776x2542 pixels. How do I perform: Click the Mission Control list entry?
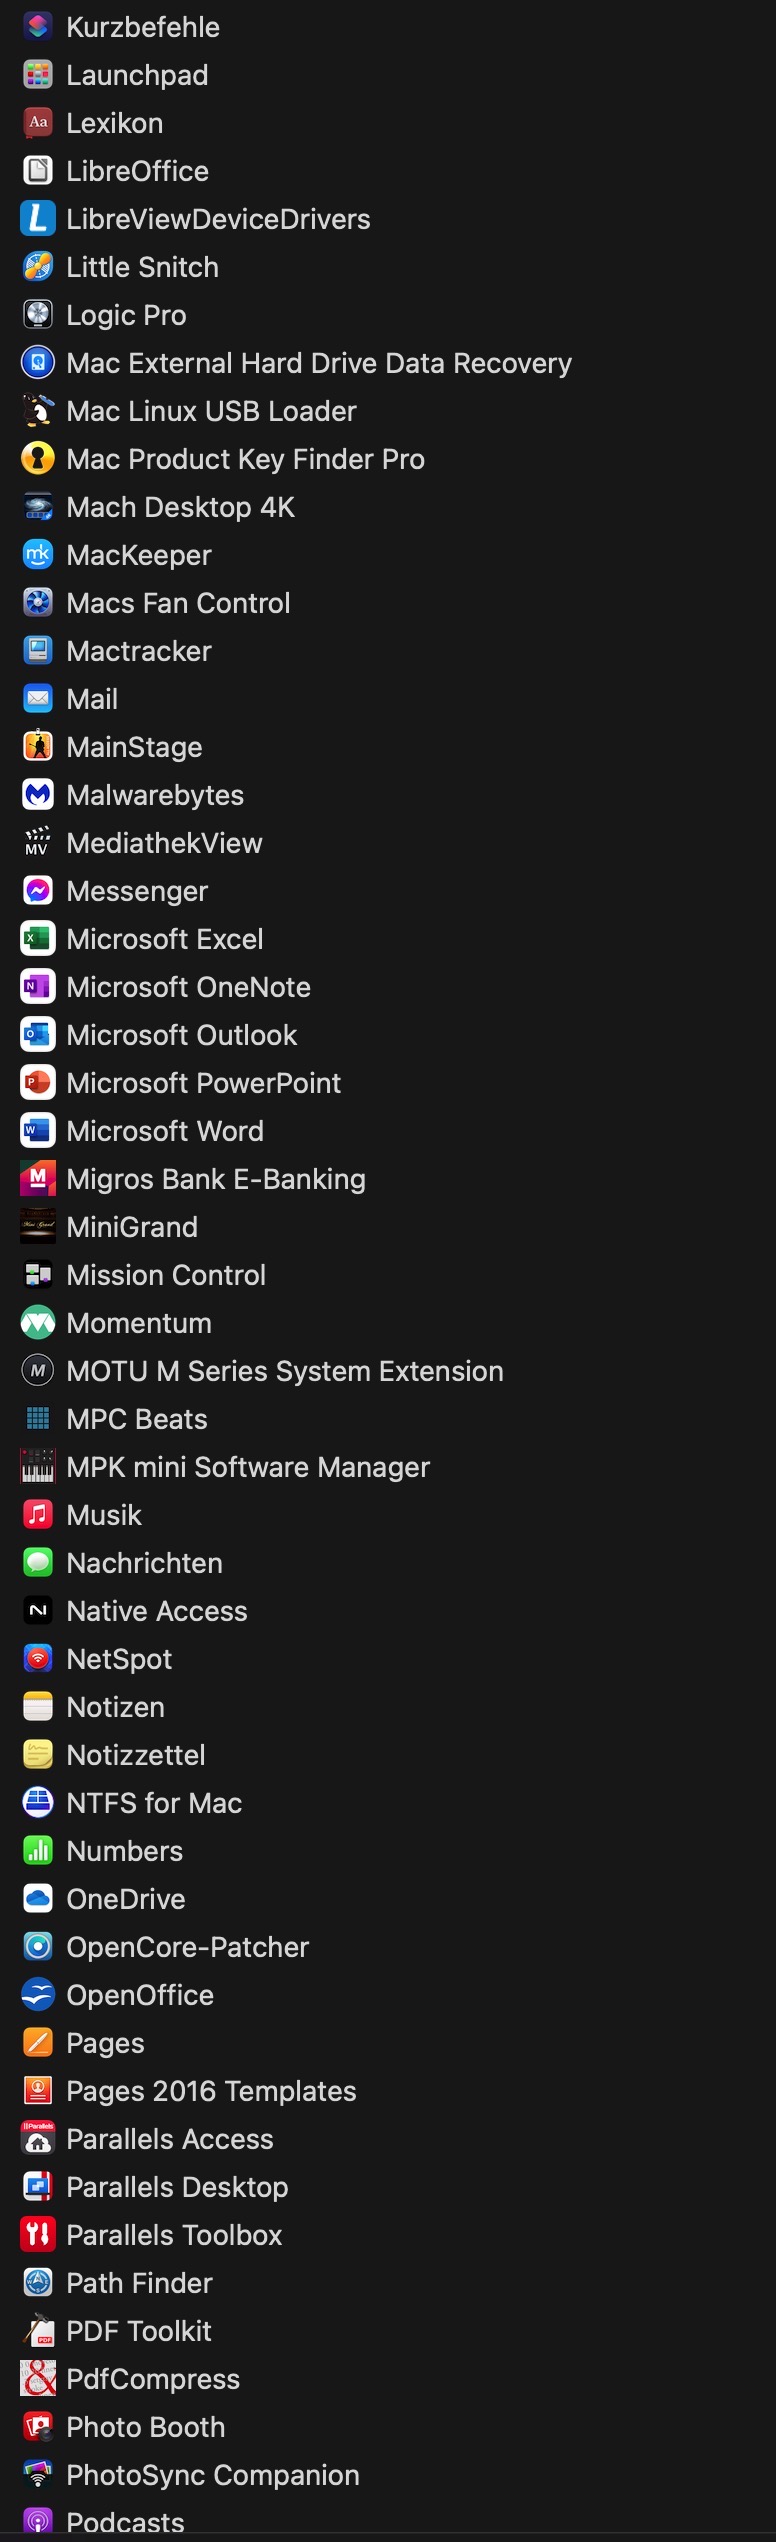point(166,1275)
